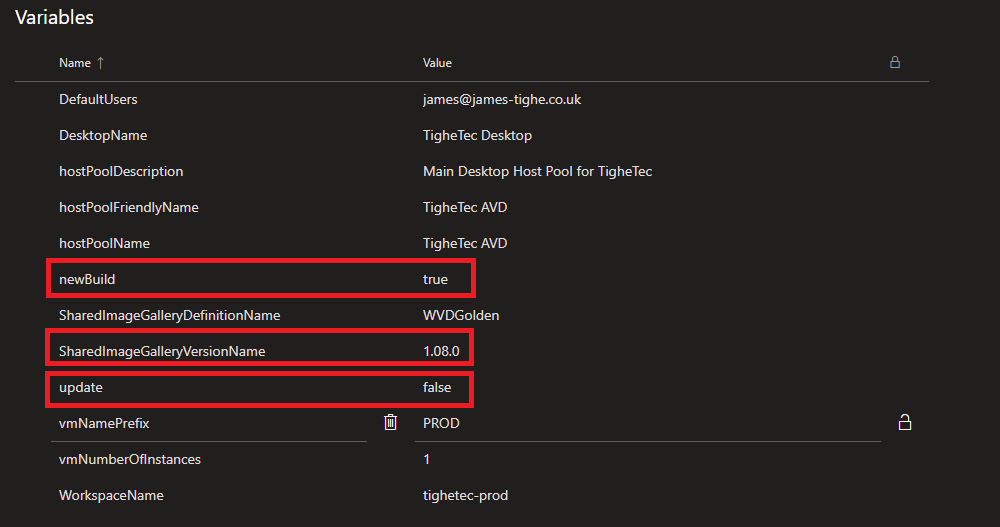Viewport: 1000px width, 527px height.
Task: Click the WVDGolden gallery definition value
Action: click(461, 315)
